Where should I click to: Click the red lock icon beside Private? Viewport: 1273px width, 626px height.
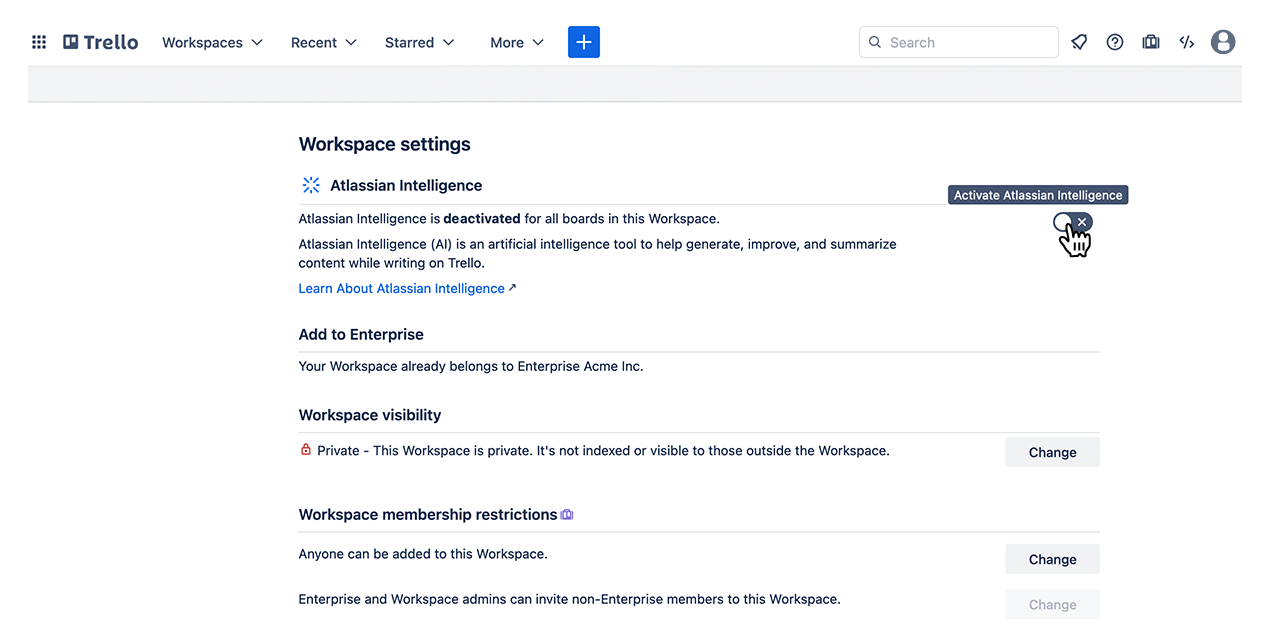coord(306,450)
